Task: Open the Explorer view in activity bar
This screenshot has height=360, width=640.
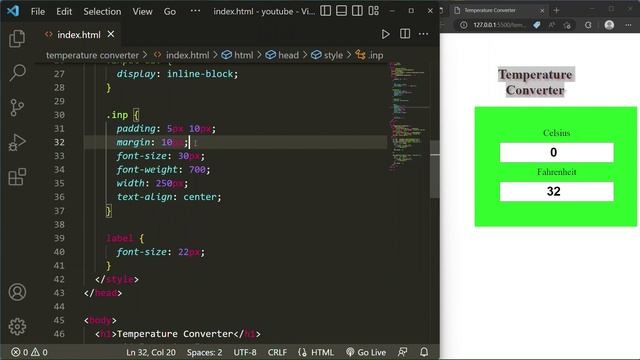Action: (17, 38)
